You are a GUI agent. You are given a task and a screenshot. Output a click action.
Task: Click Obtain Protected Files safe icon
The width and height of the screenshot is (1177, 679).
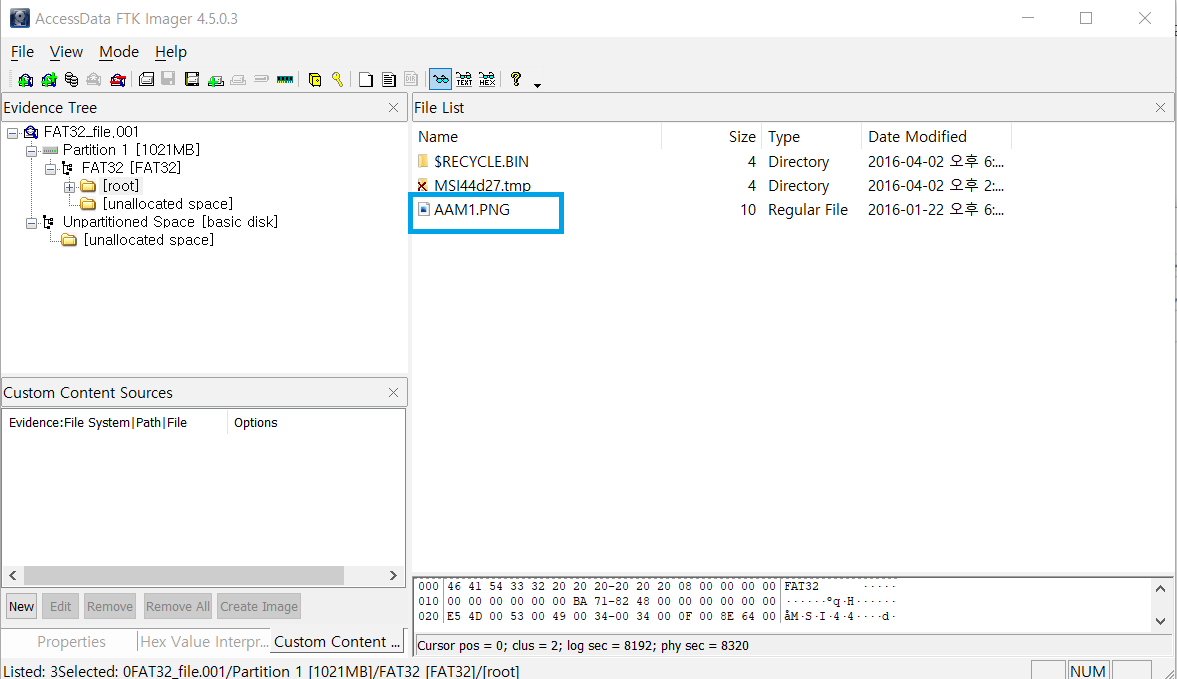click(x=315, y=80)
